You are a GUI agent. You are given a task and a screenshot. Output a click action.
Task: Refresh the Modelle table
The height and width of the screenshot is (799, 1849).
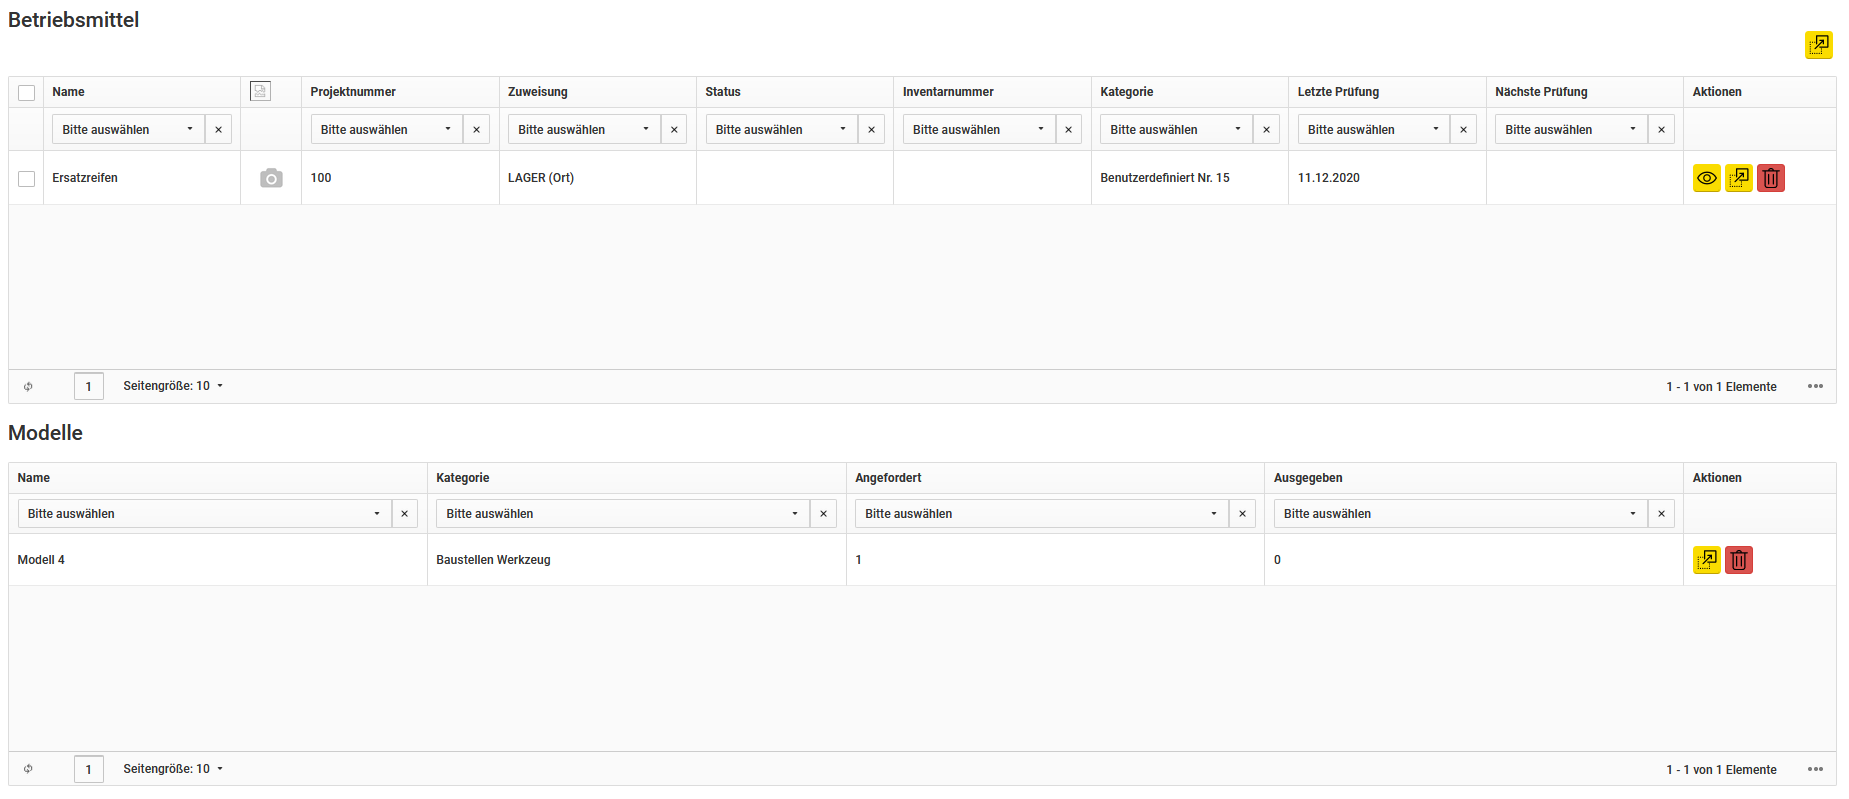tap(28, 769)
